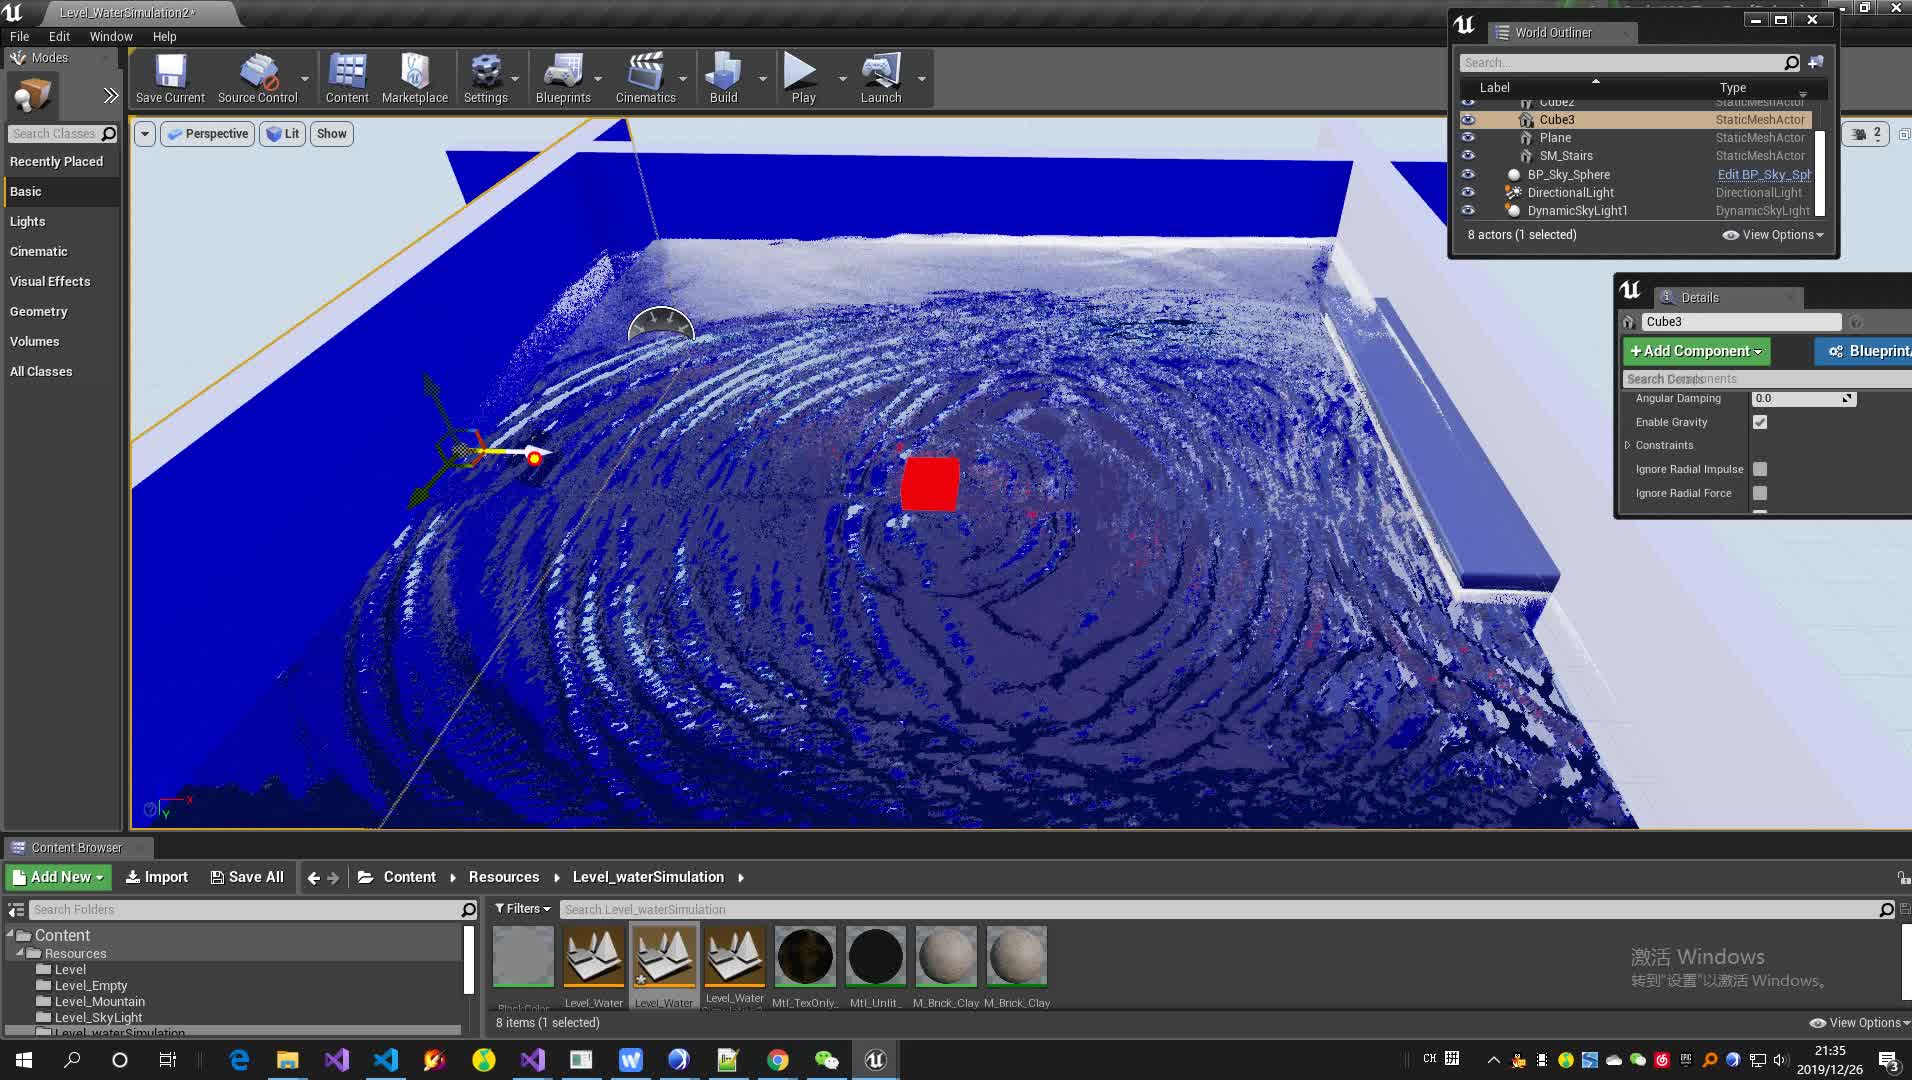This screenshot has height=1080, width=1912.
Task: Open Content Browser Filters dropdown
Action: click(522, 909)
